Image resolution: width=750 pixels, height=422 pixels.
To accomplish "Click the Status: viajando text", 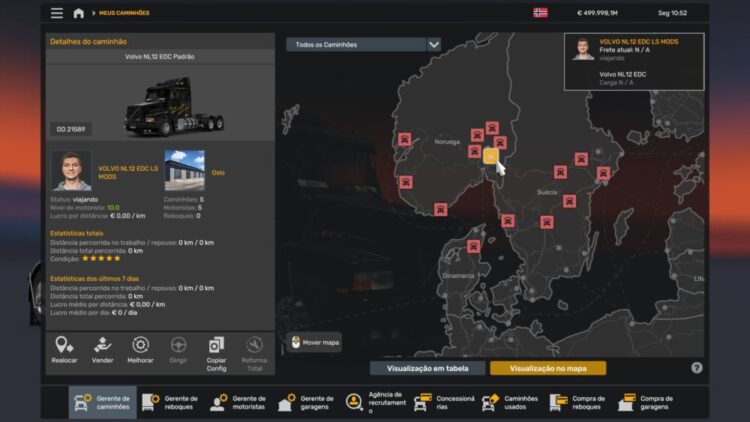I will pos(74,200).
